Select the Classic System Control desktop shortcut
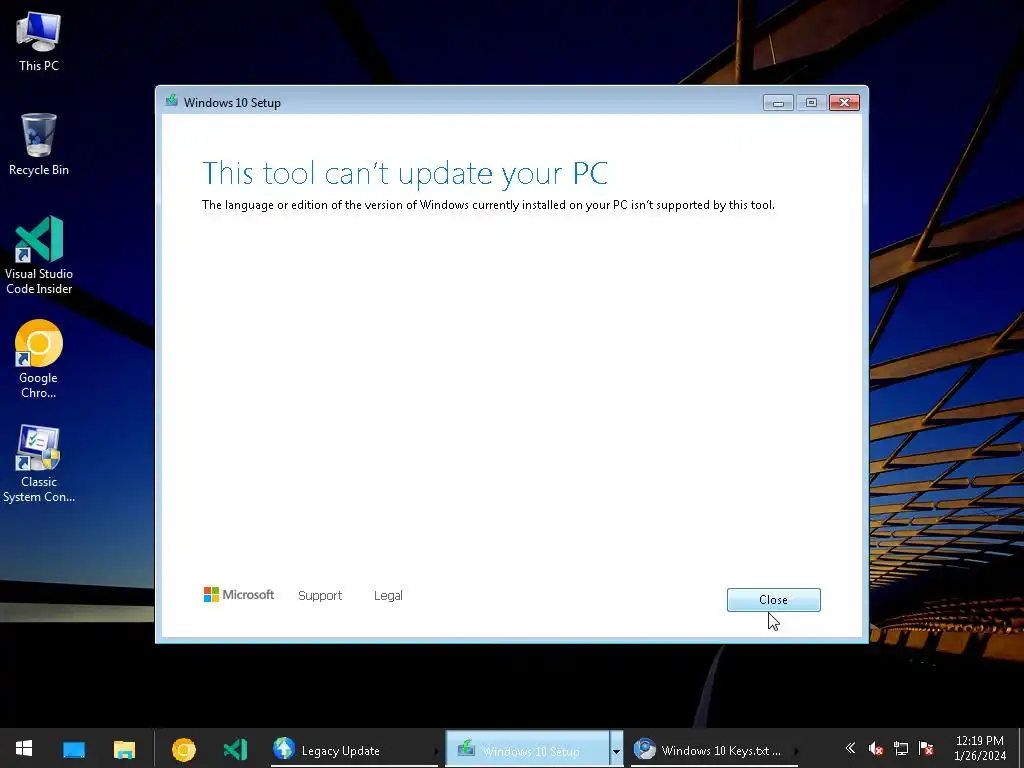Image resolution: width=1024 pixels, height=768 pixels. click(x=39, y=464)
